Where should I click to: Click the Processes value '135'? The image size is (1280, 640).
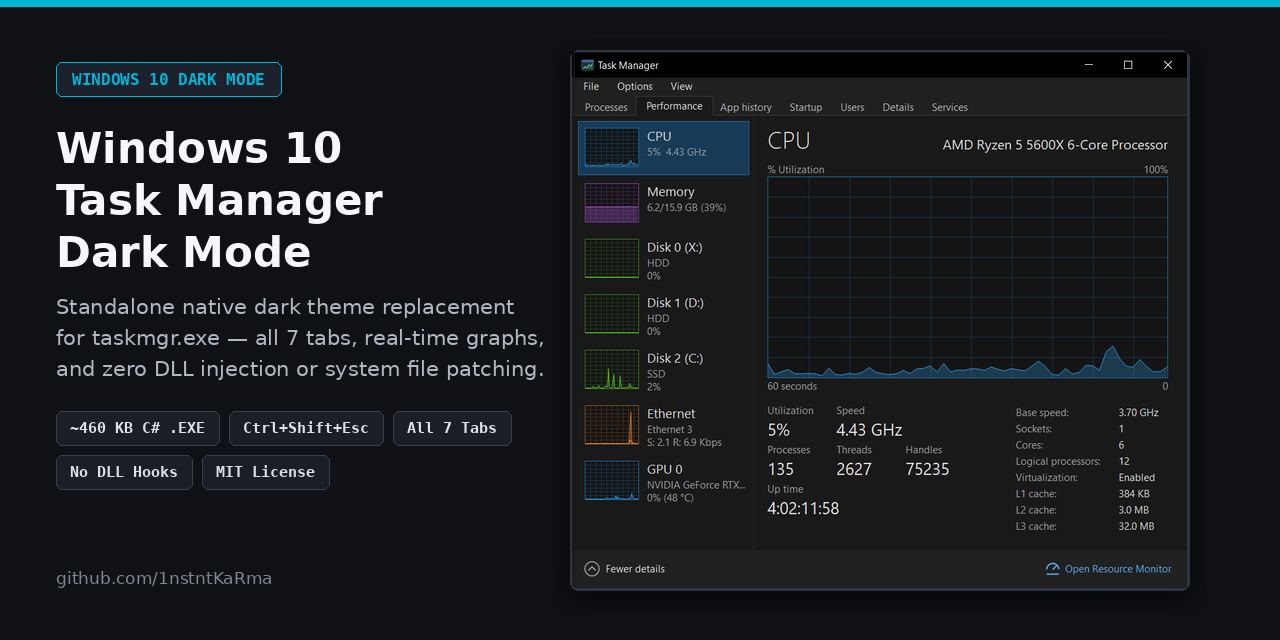pyautogui.click(x=780, y=469)
